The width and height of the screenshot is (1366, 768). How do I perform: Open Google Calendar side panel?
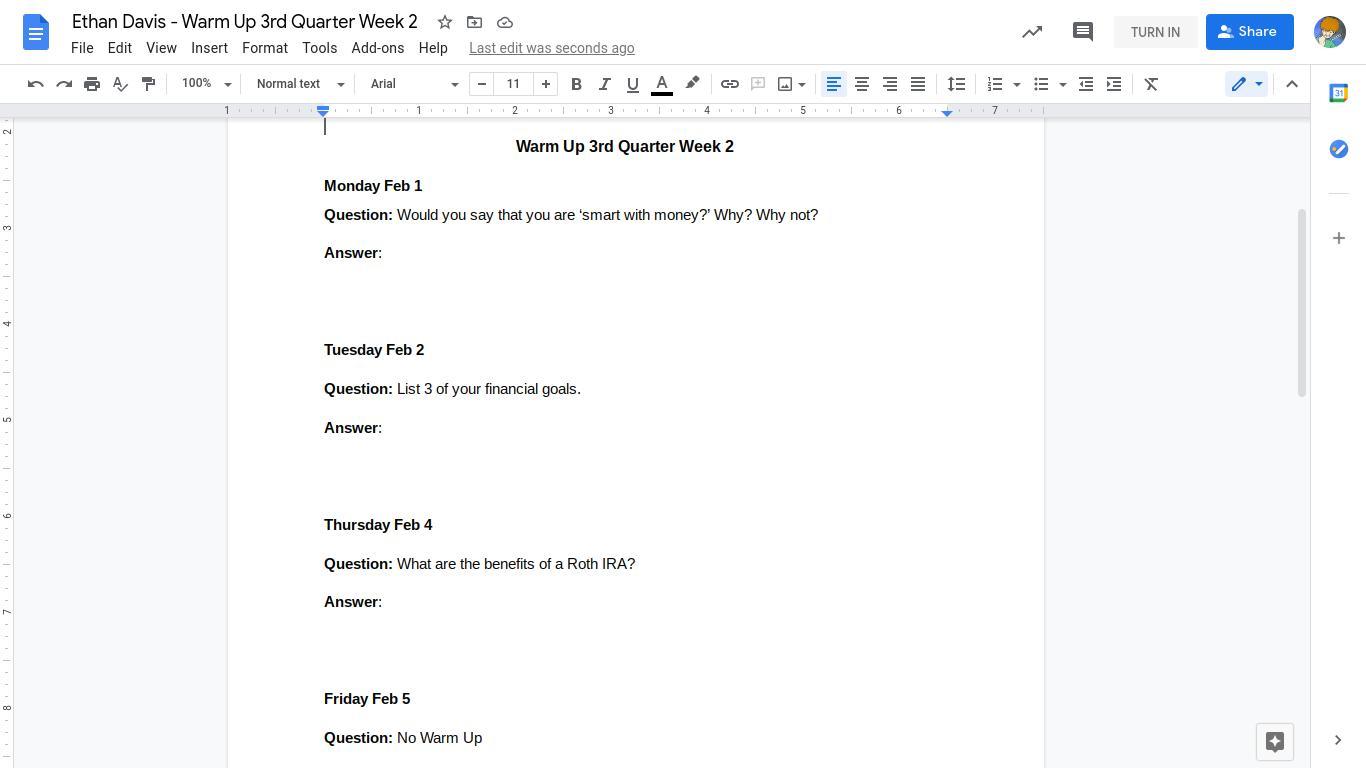[x=1338, y=93]
